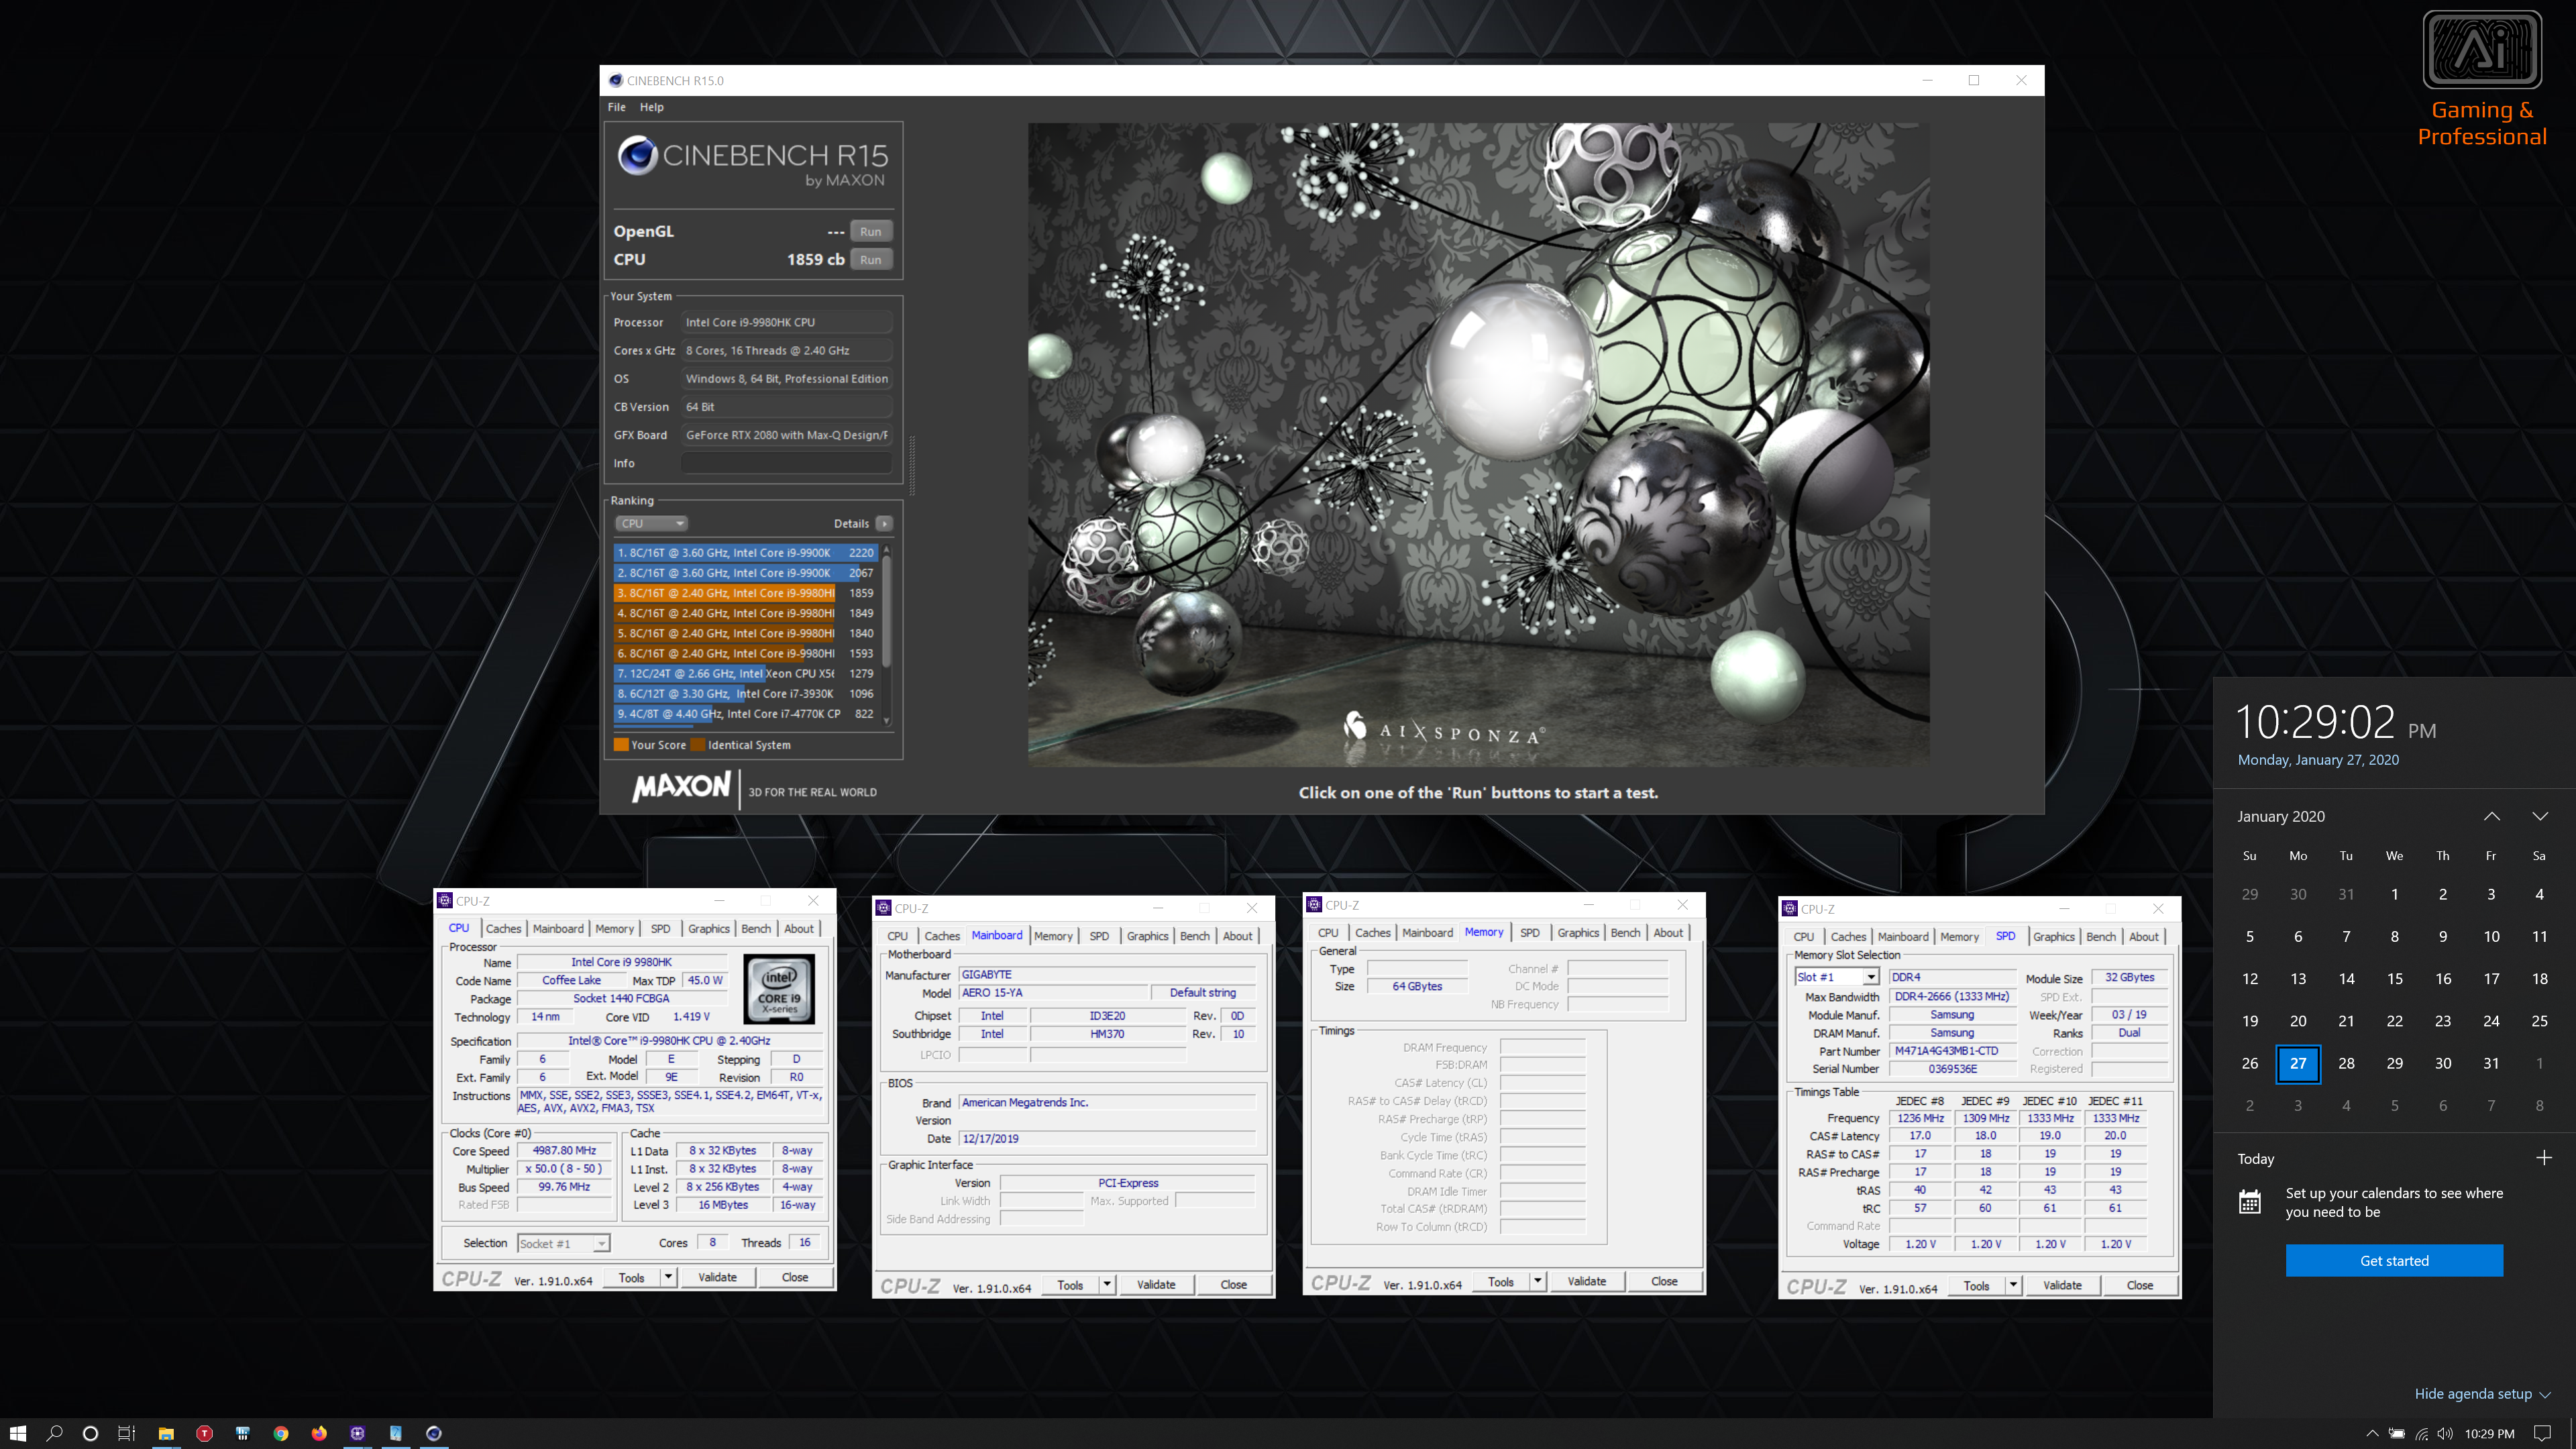Open the Windows Start menu

pyautogui.click(x=18, y=1433)
